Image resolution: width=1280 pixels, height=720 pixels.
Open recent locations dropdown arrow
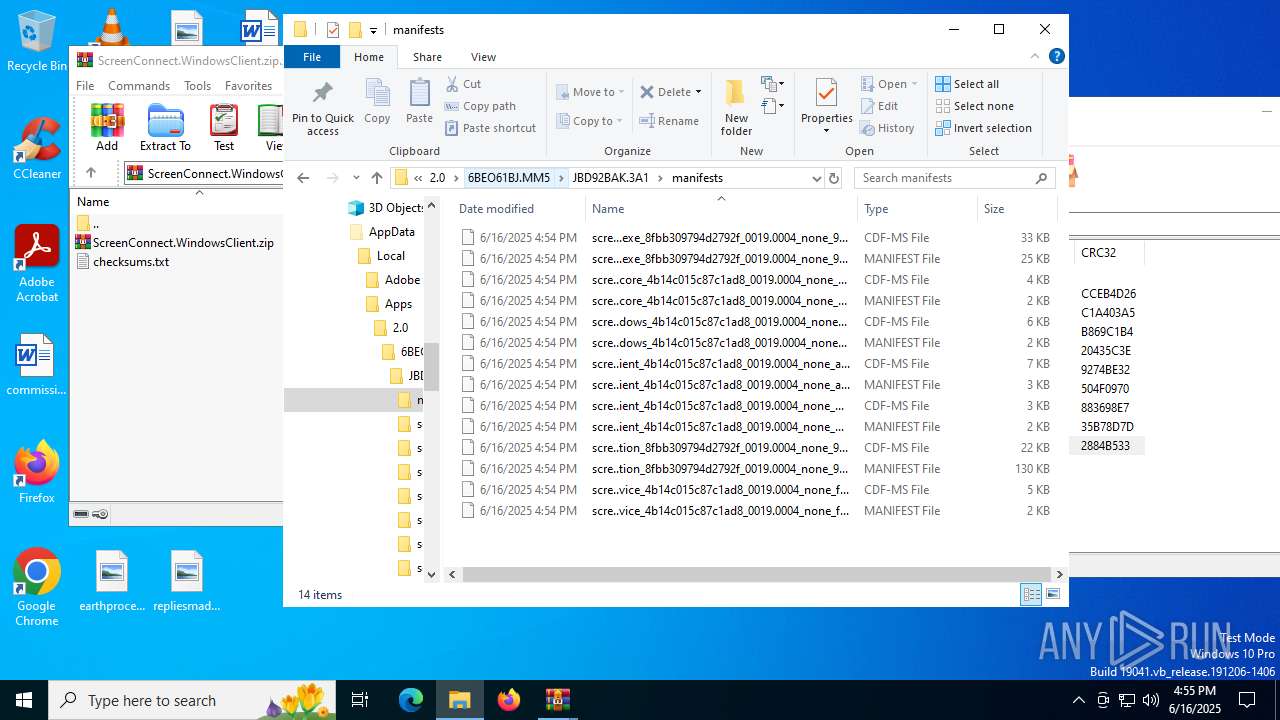(356, 178)
